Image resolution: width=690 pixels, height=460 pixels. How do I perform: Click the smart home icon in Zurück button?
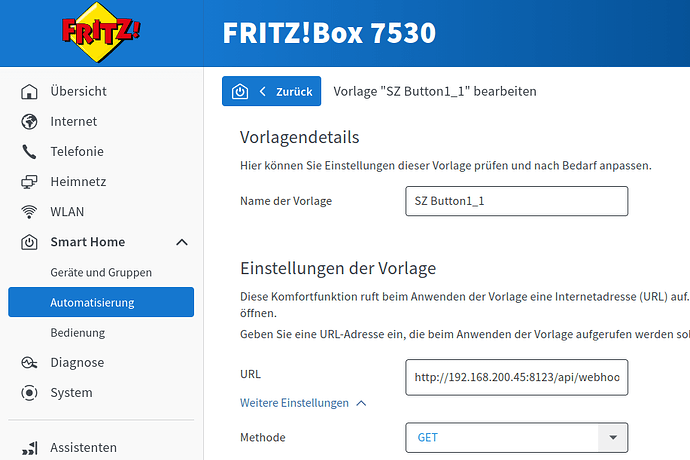(240, 92)
